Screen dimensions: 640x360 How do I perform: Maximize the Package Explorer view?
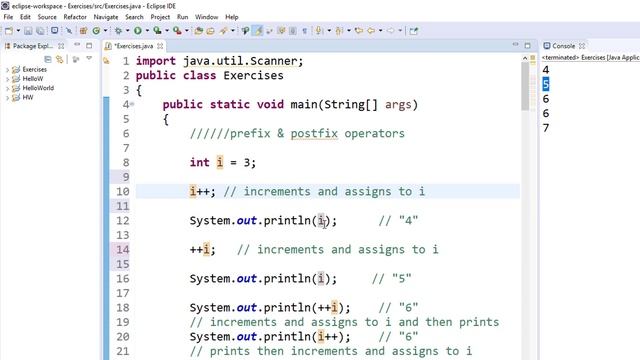[89, 46]
